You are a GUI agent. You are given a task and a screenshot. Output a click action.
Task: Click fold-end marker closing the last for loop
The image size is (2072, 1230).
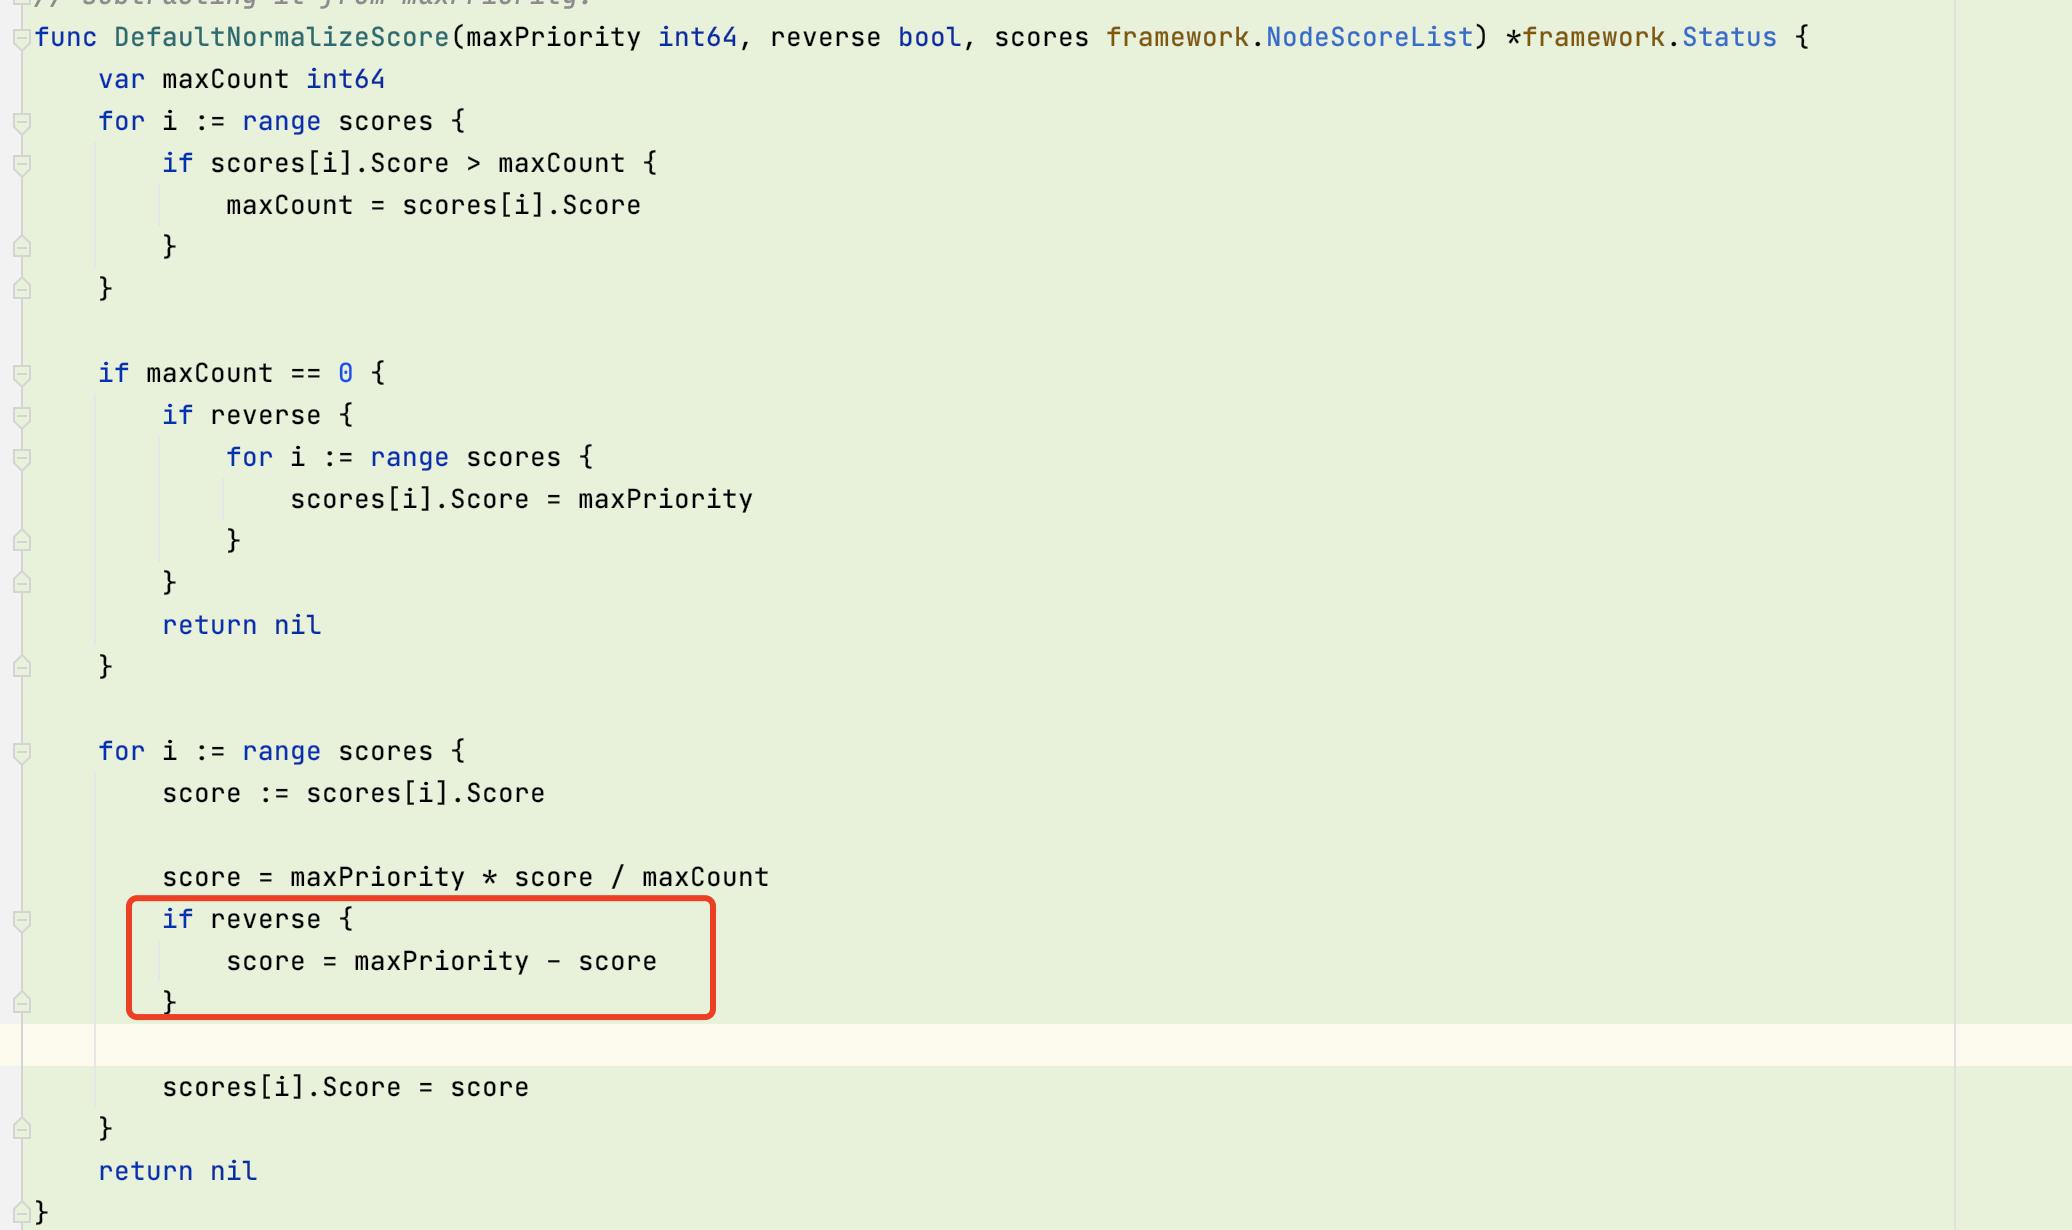(x=21, y=1129)
